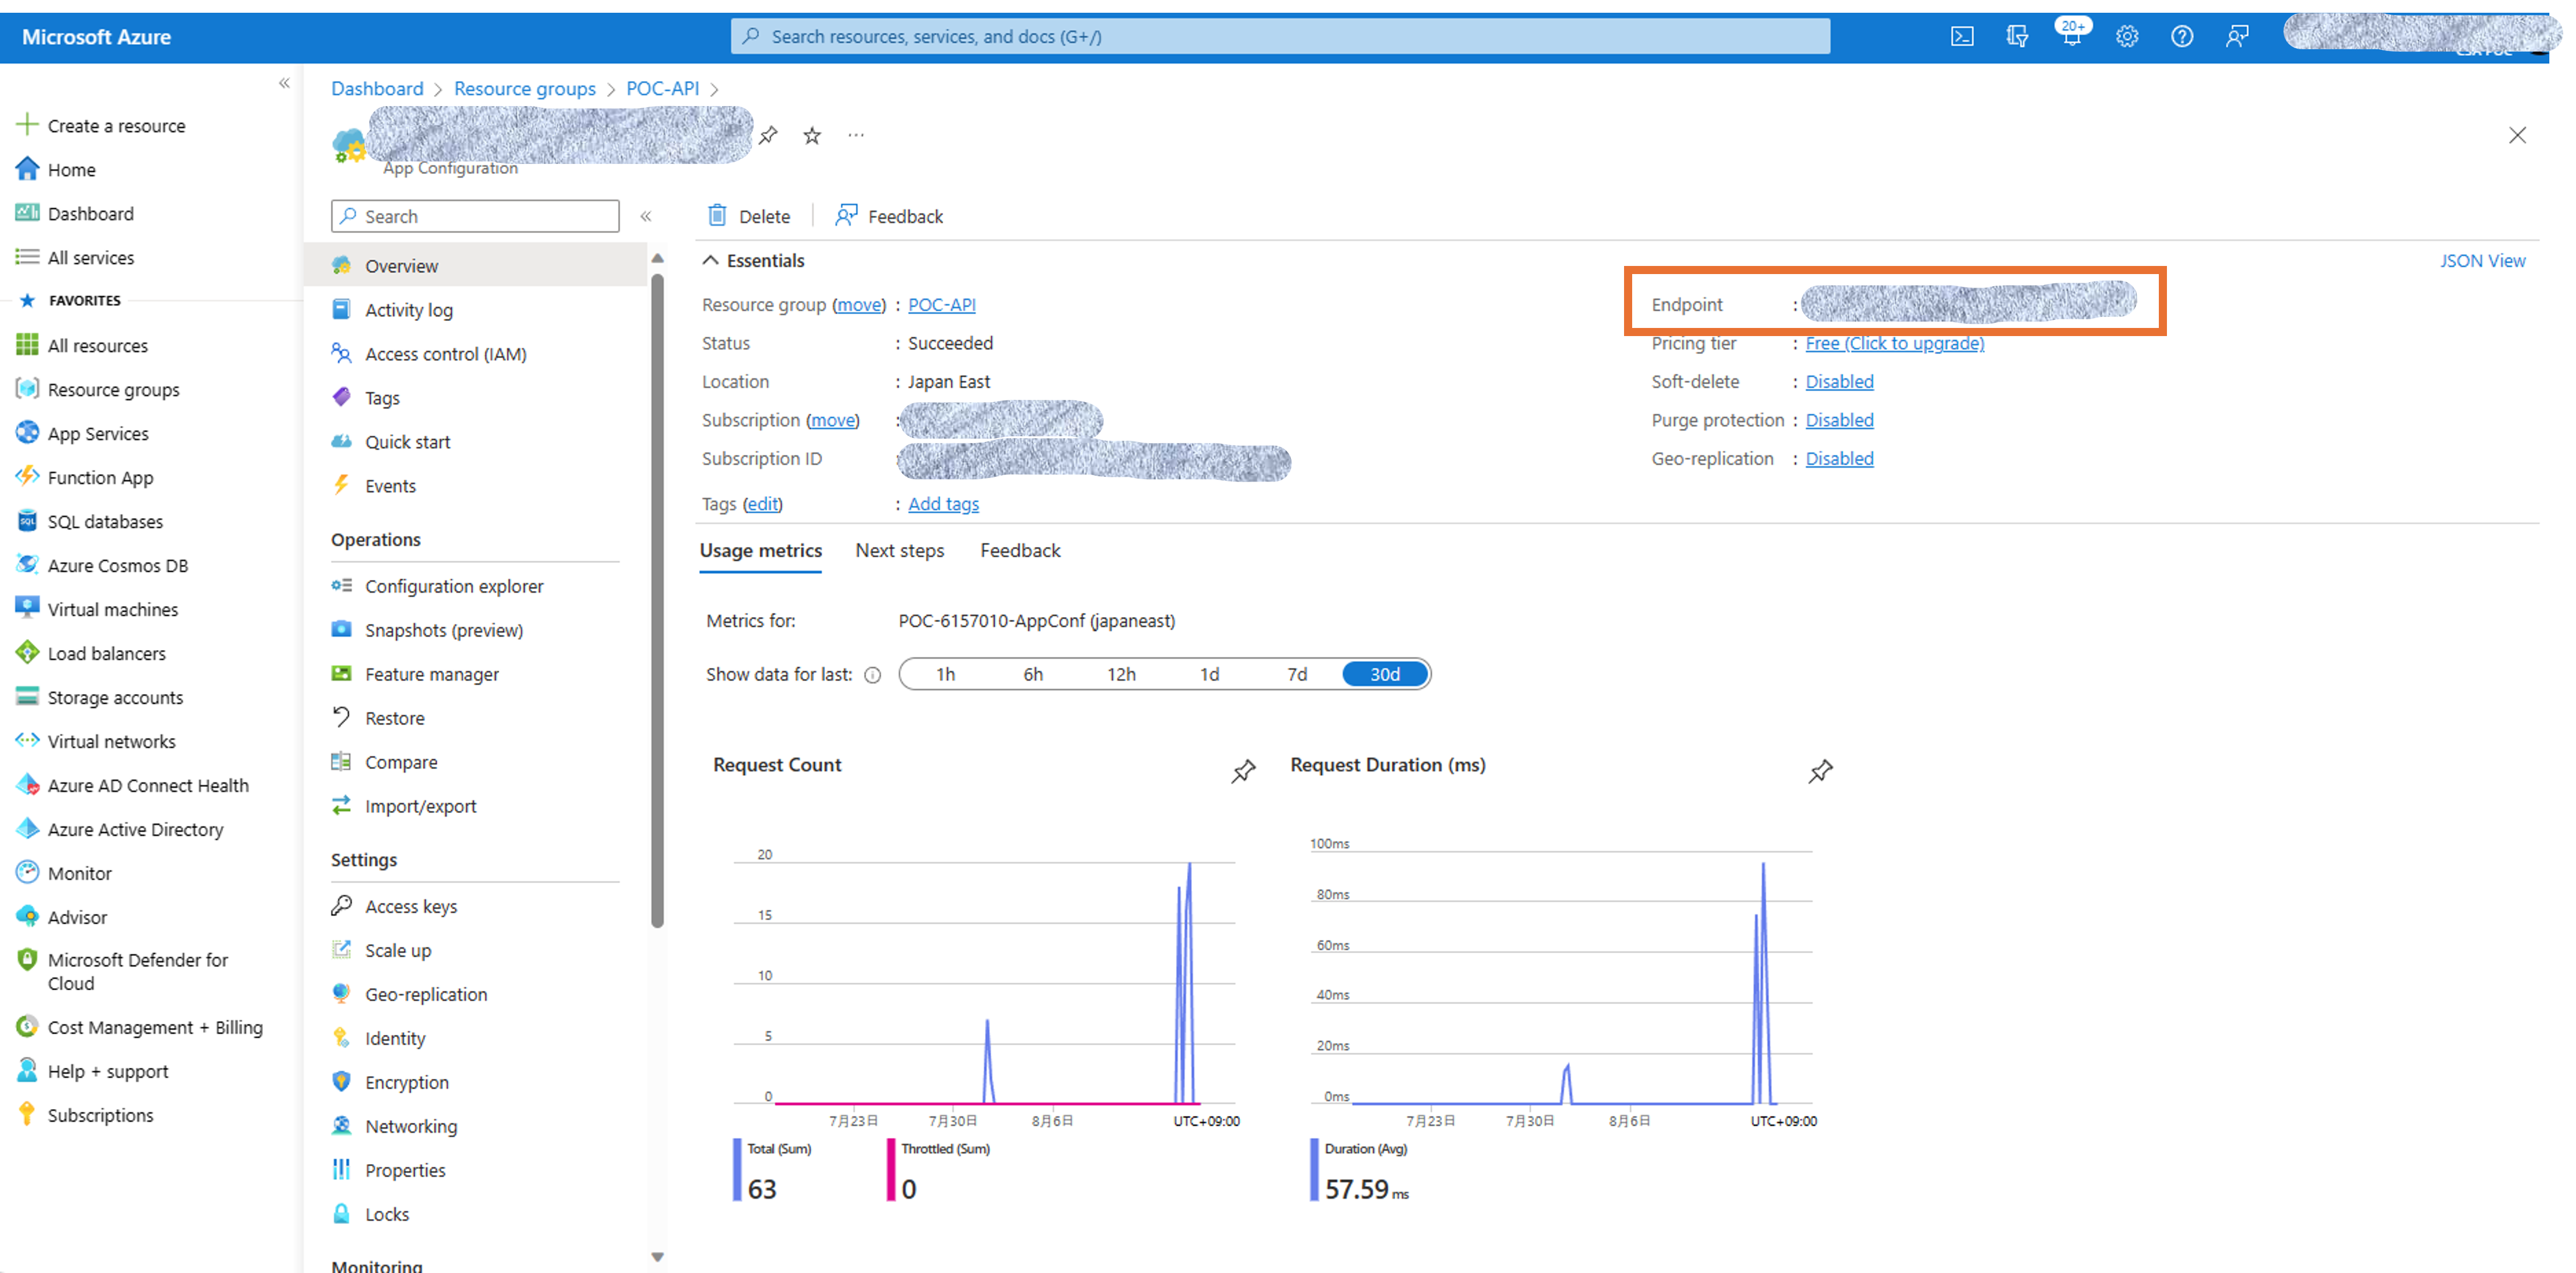
Task: Pin the Request Duration chart to dashboard
Action: coord(1820,771)
